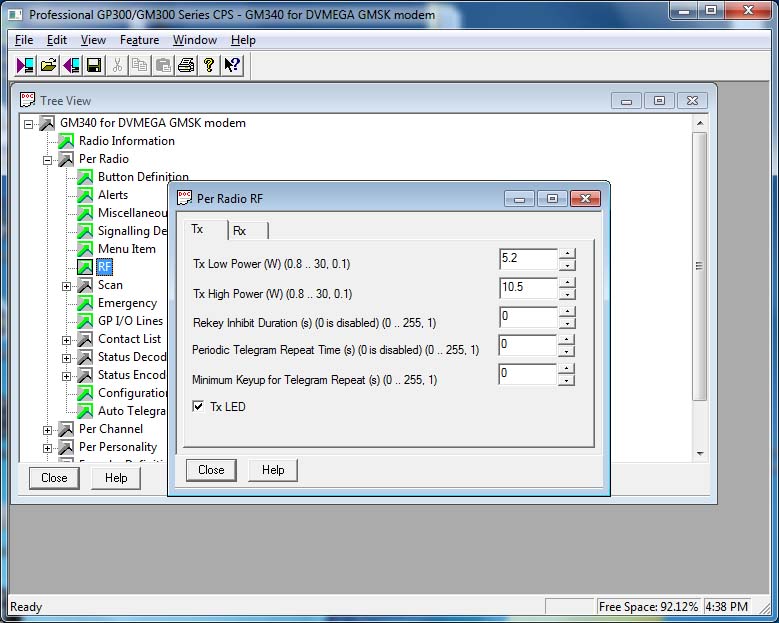Increase Tx High Power with up arrow
This screenshot has width=779, height=623.
(567, 282)
